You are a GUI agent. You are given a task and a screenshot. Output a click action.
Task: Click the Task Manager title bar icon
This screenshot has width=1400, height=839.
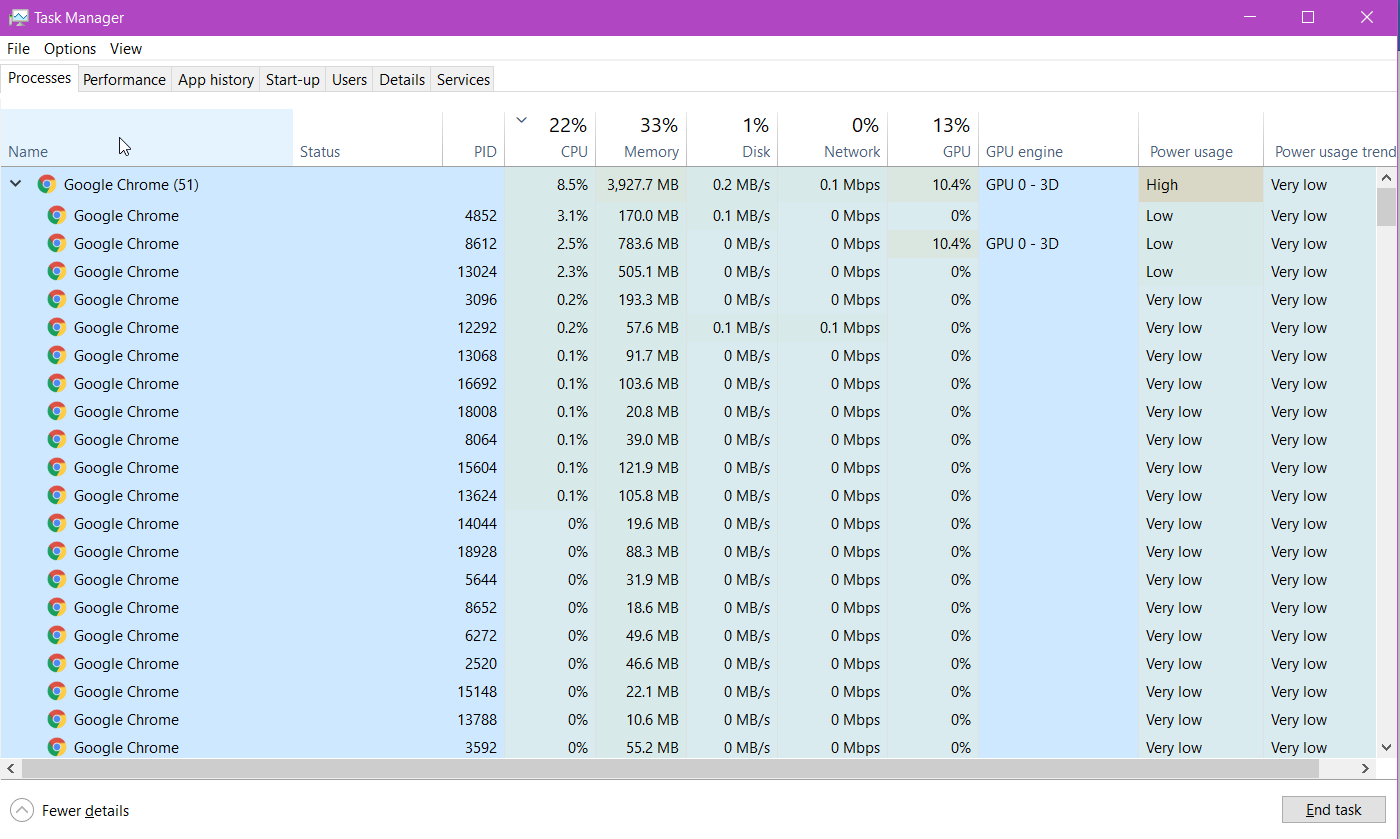point(18,17)
